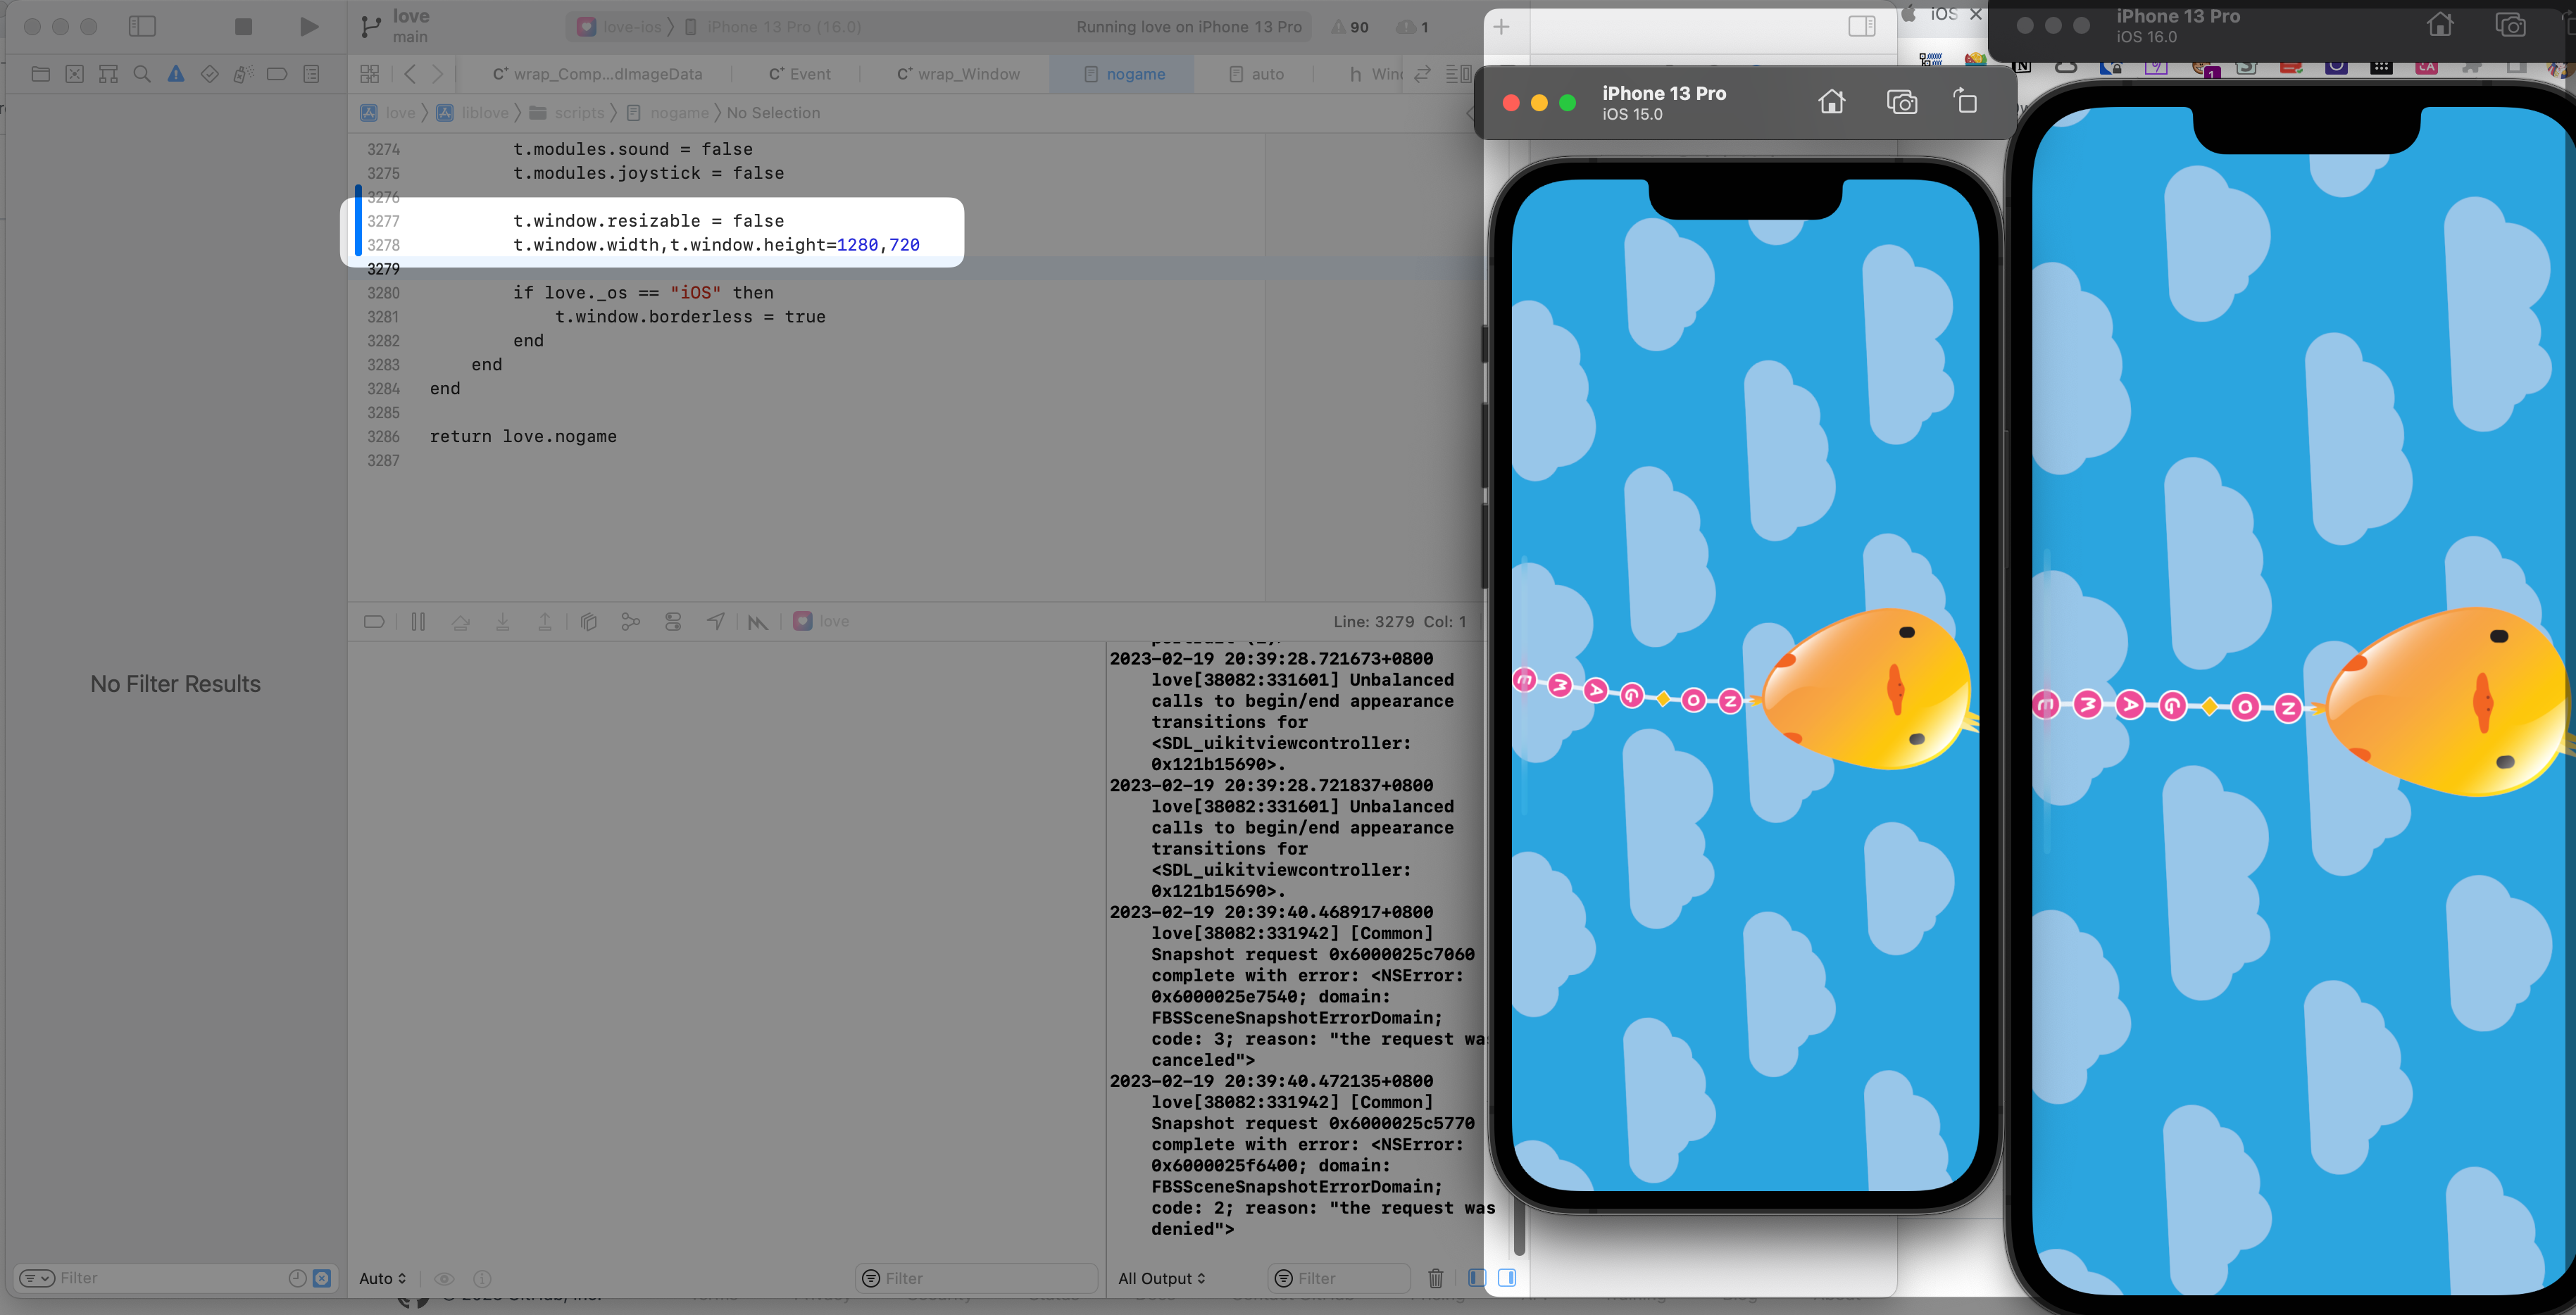
Task: Click the Step Over debug control
Action: [461, 621]
